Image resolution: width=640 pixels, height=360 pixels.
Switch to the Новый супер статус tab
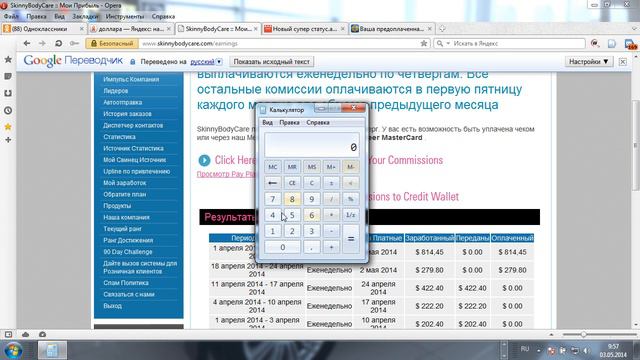304,29
